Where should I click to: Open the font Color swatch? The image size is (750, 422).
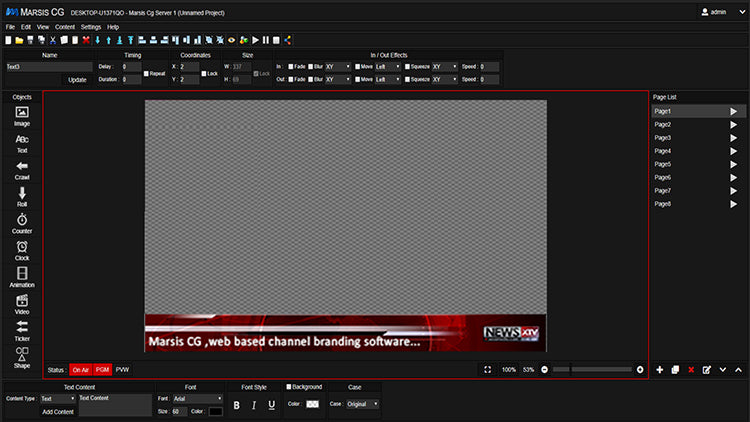[215, 411]
